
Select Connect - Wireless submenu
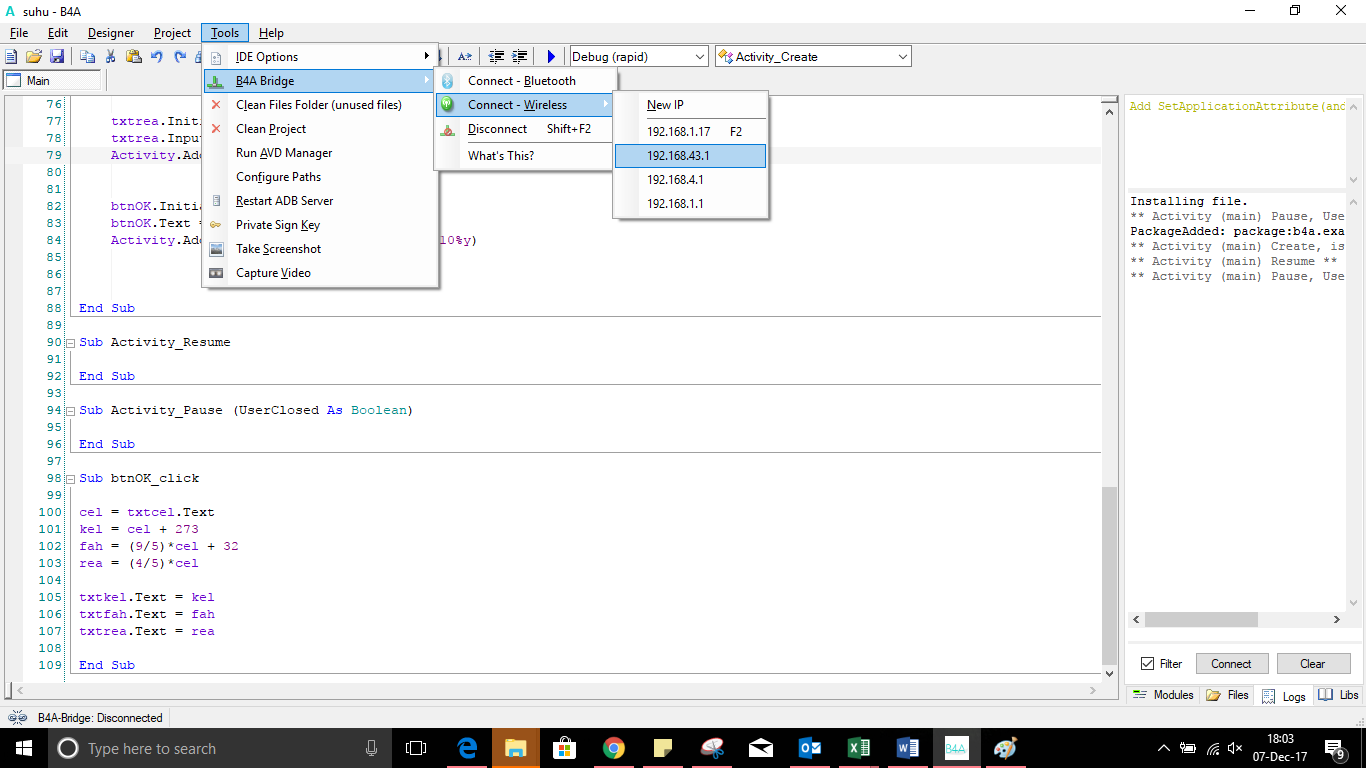526,105
